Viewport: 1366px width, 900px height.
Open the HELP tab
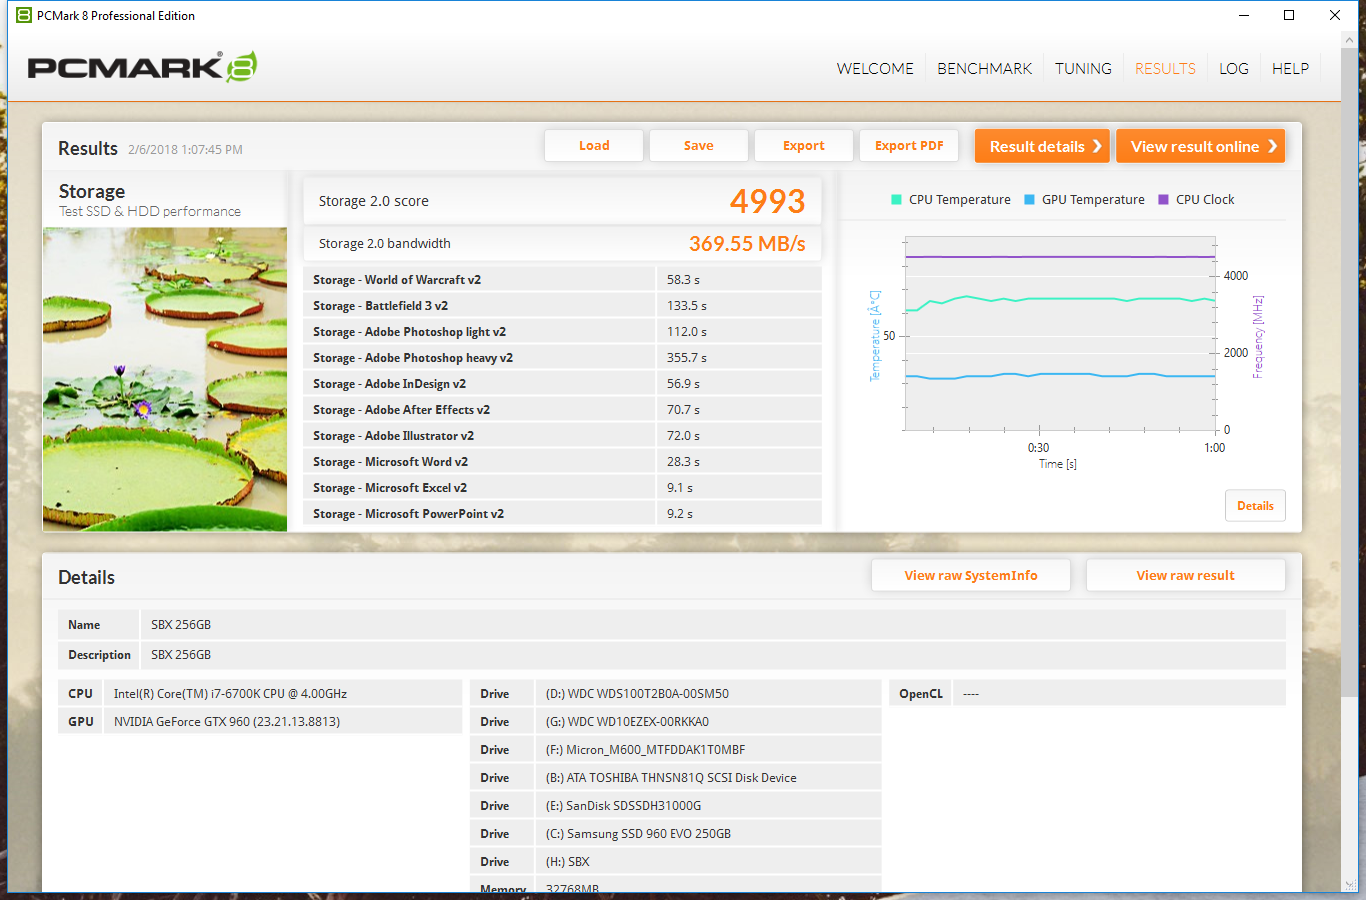[x=1290, y=69]
